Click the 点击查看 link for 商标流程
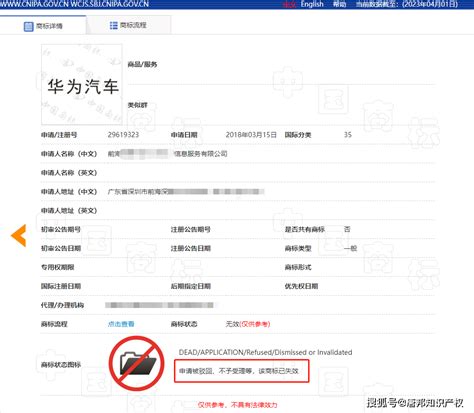Screen dimensions: 474x413 pos(121,324)
